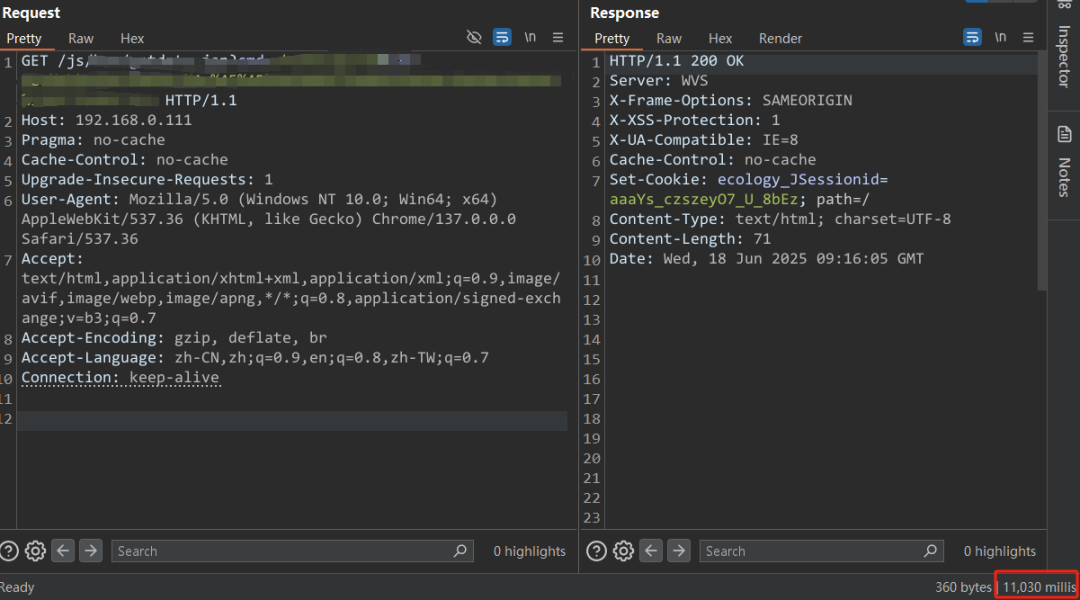Viewport: 1080px width, 600px height.
Task: Open search settings gear under Response panel
Action: click(623, 551)
